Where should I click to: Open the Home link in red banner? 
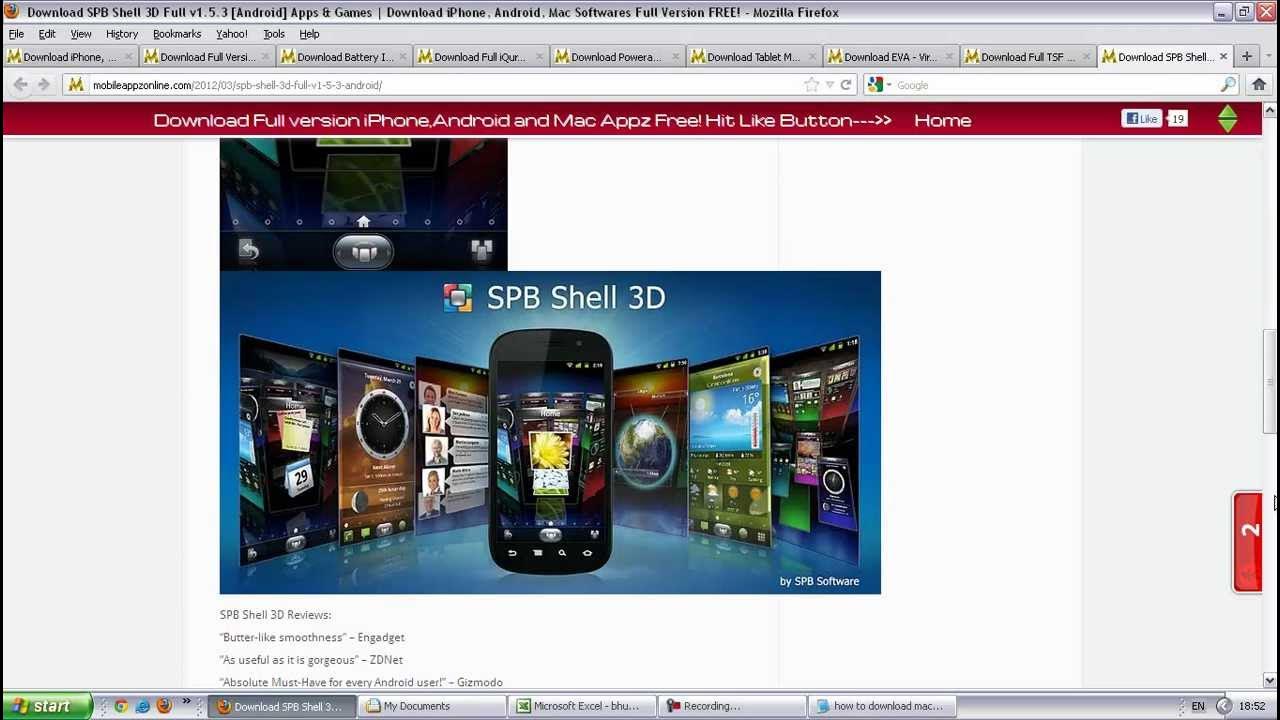tap(942, 120)
